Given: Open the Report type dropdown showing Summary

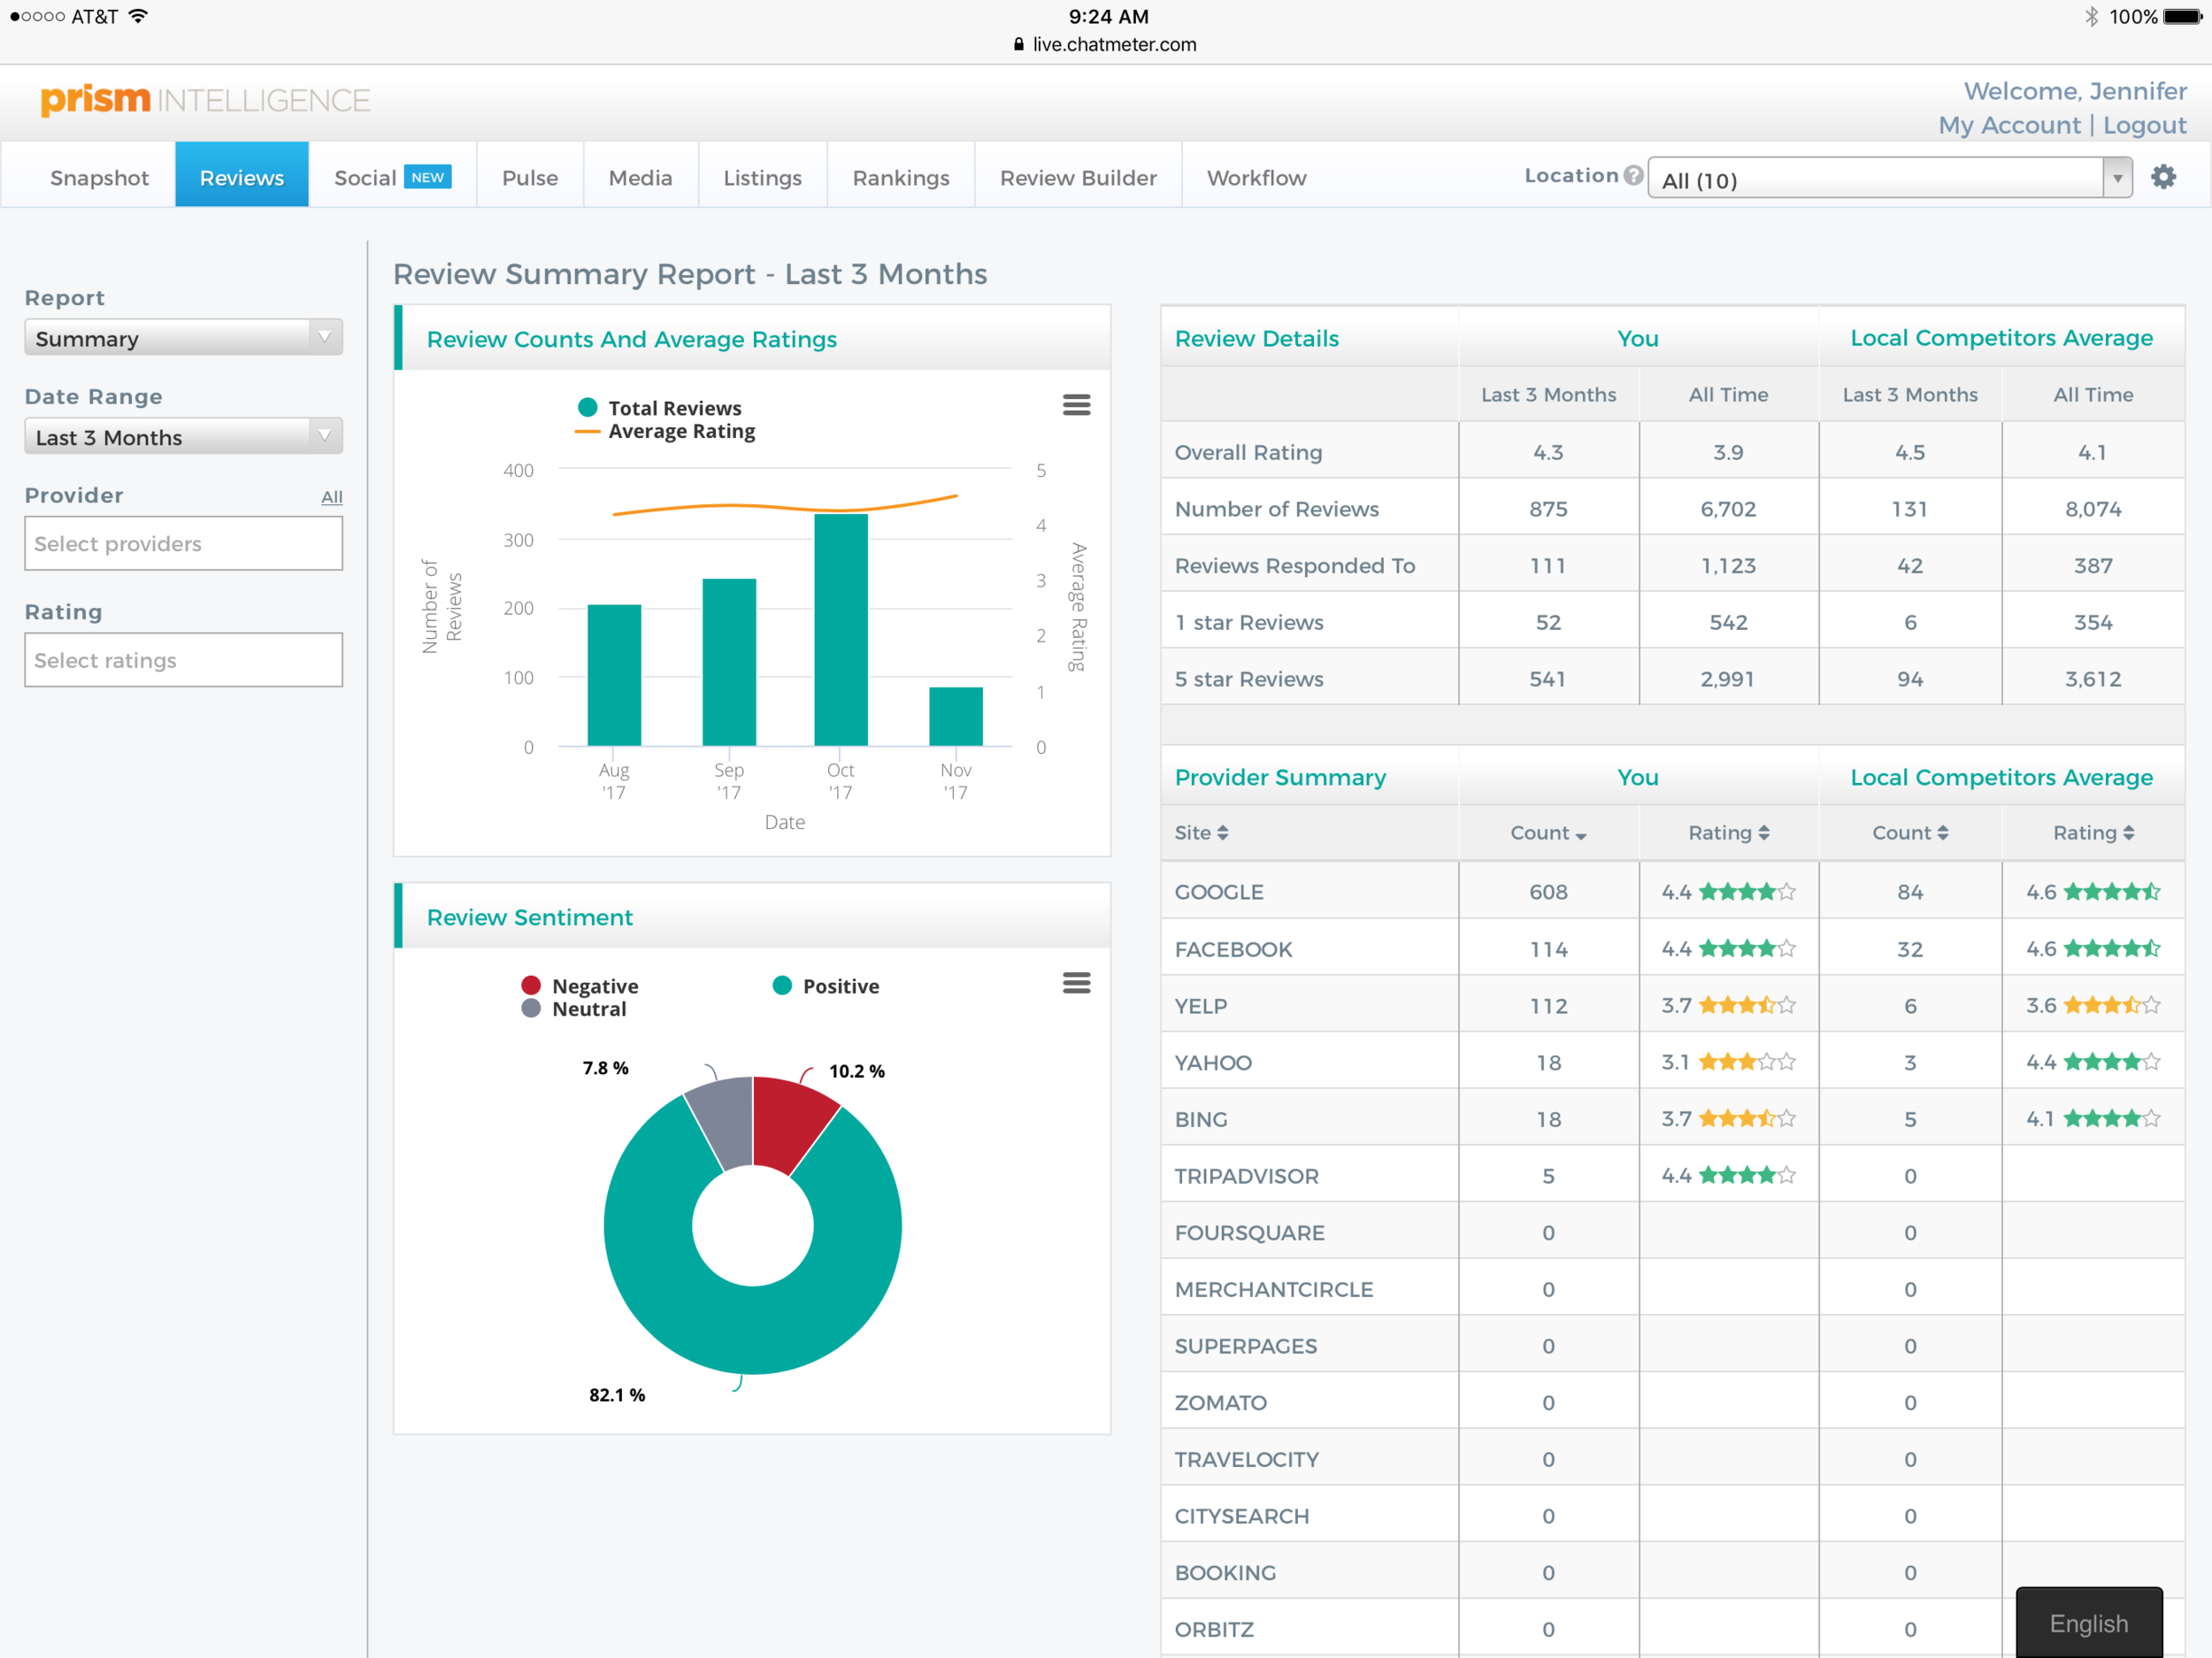Looking at the screenshot, I should pos(183,338).
